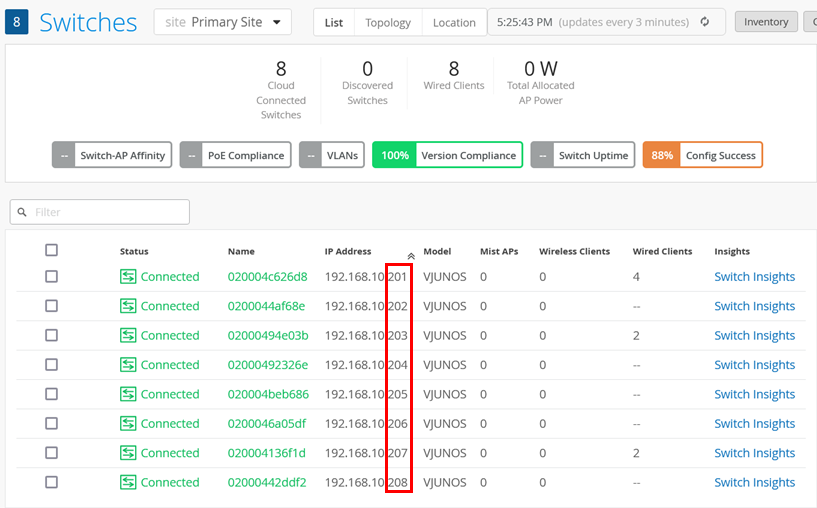Check the box for switch 020004c626d8
Image resolution: width=817 pixels, height=508 pixels.
51,277
